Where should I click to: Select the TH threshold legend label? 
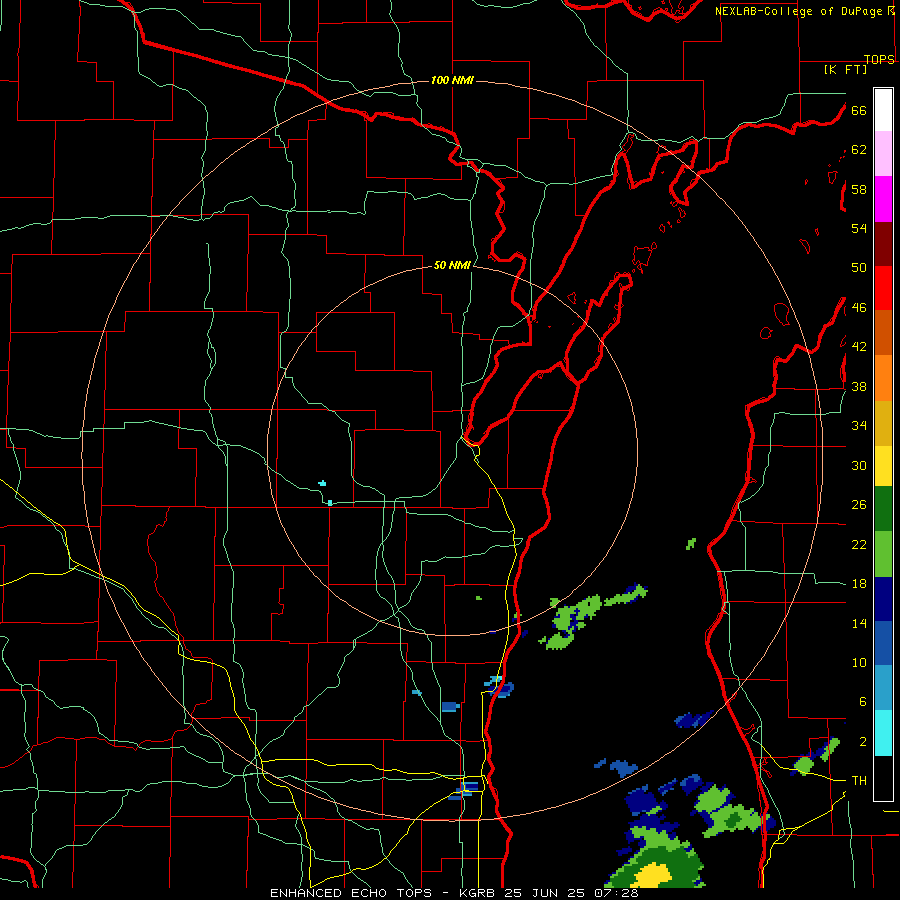point(859,781)
